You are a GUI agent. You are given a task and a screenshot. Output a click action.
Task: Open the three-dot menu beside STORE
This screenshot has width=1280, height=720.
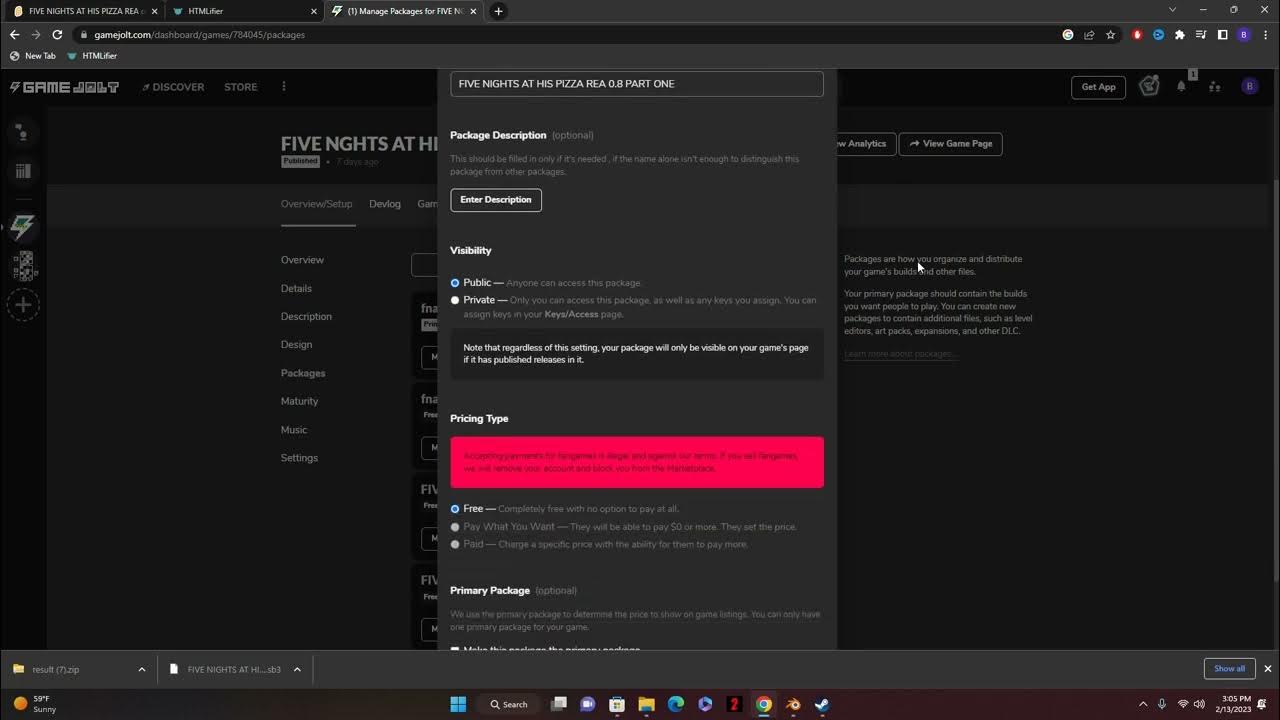284,87
